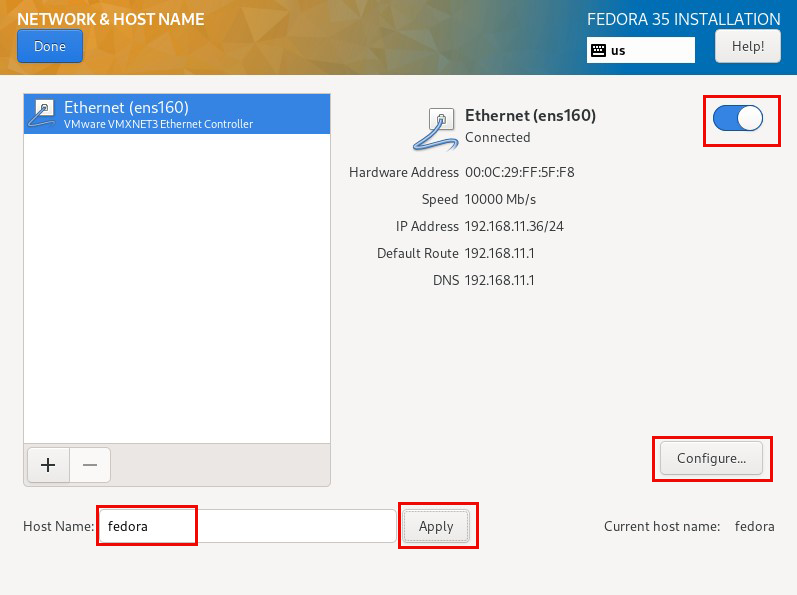The width and height of the screenshot is (797, 595).
Task: Click the IP Address label
Action: coord(427,226)
